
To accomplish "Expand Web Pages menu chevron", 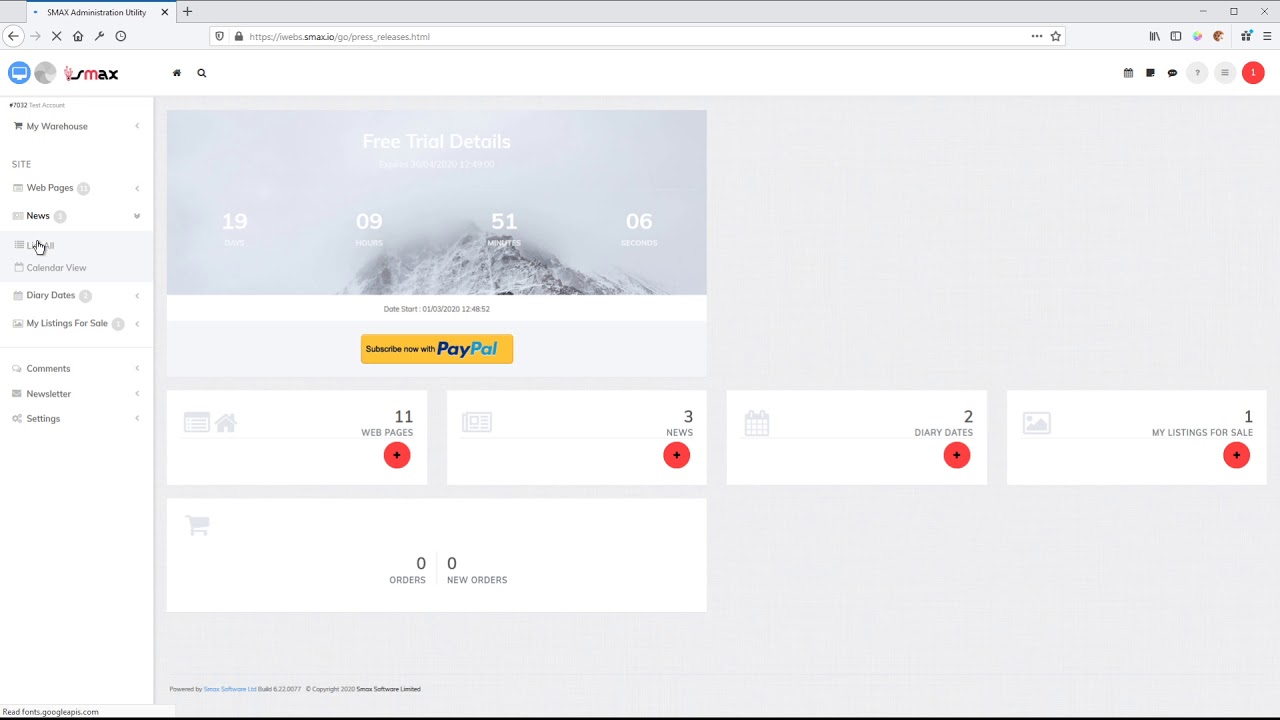I will coord(137,188).
